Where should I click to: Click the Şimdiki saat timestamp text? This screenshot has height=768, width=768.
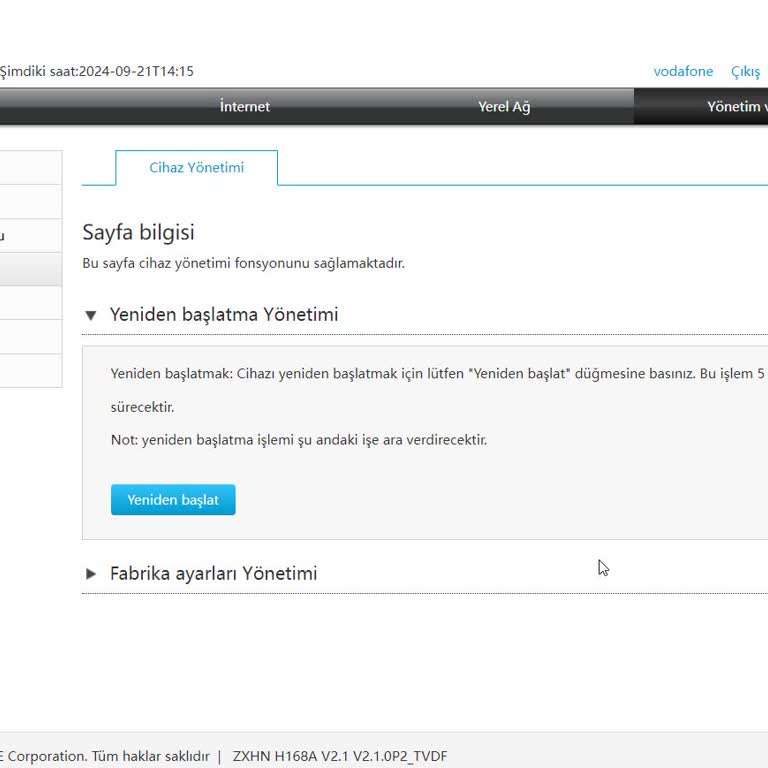(96, 72)
